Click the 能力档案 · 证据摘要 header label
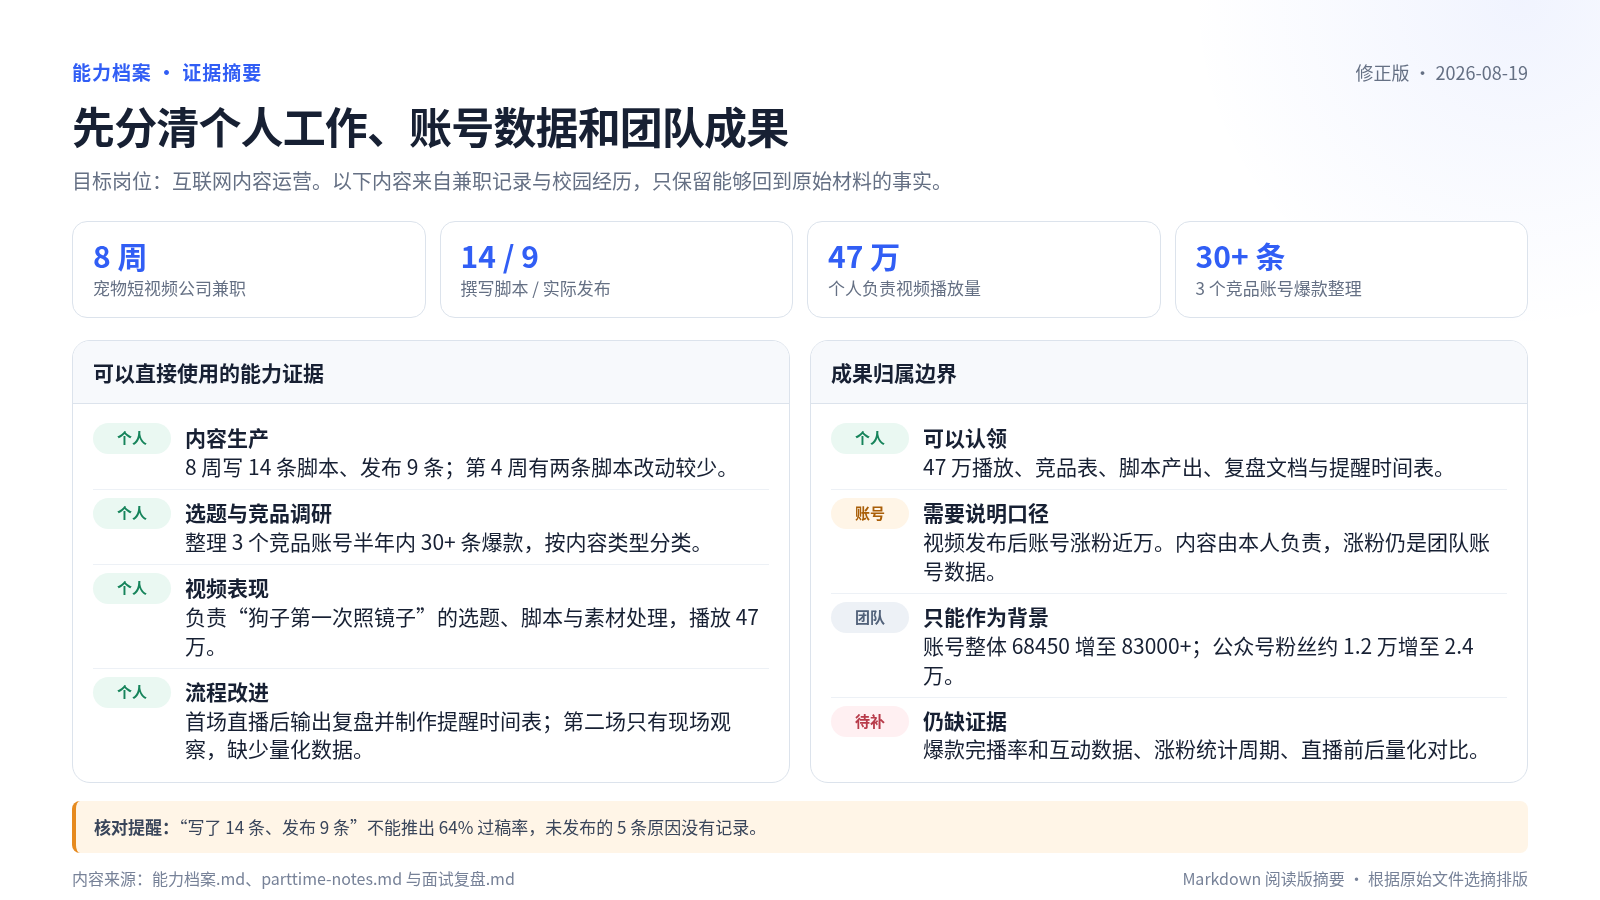 click(x=166, y=73)
